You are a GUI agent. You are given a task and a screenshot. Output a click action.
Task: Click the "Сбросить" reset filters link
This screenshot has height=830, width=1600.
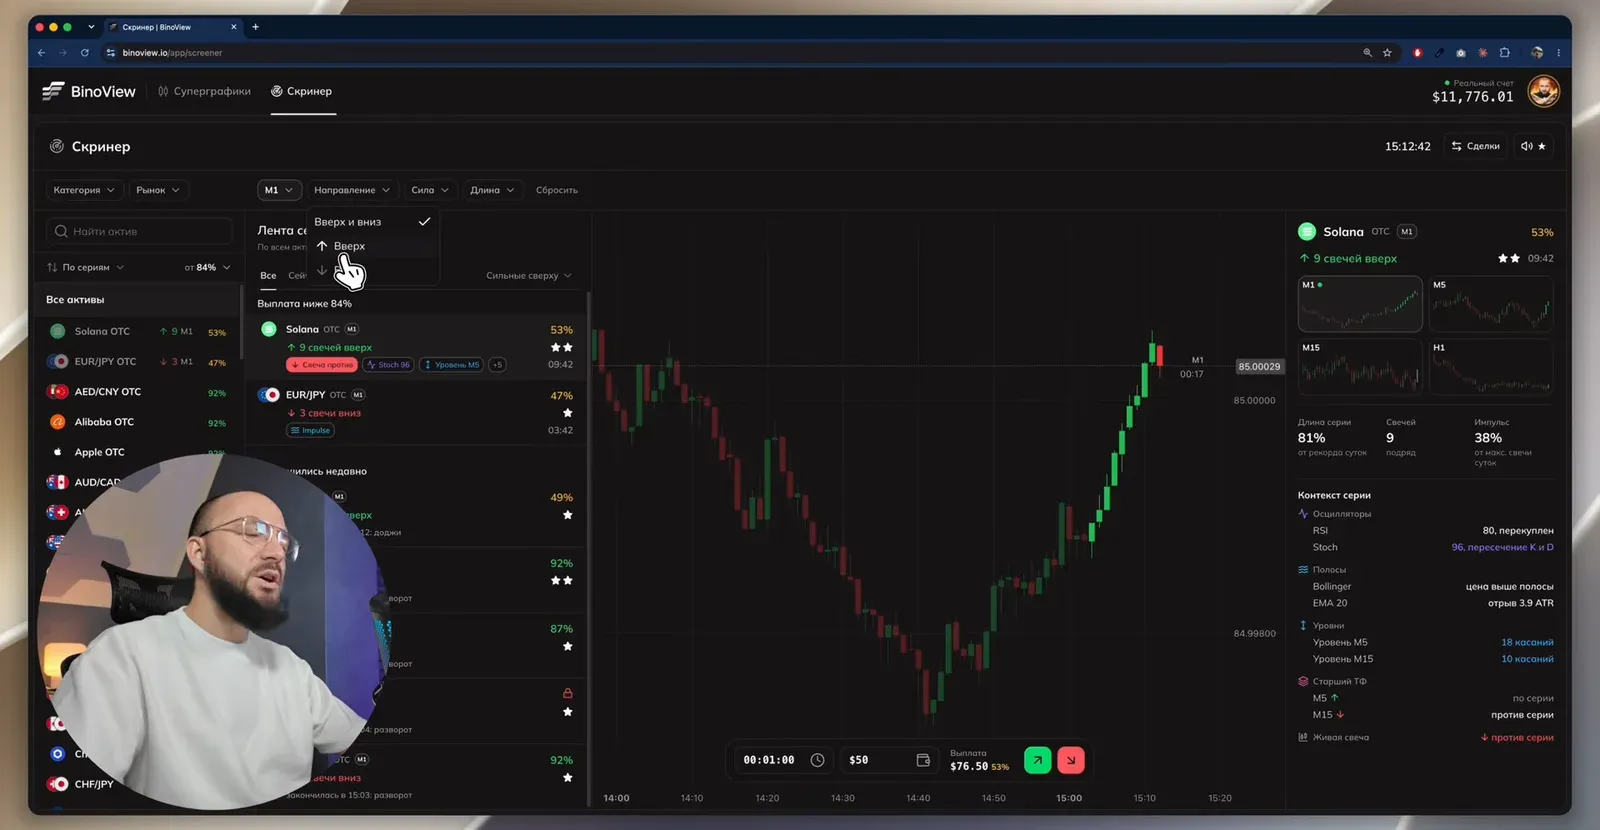pyautogui.click(x=557, y=190)
